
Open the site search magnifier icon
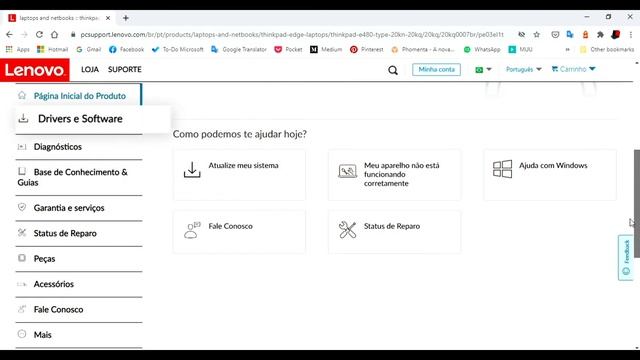[x=393, y=70]
